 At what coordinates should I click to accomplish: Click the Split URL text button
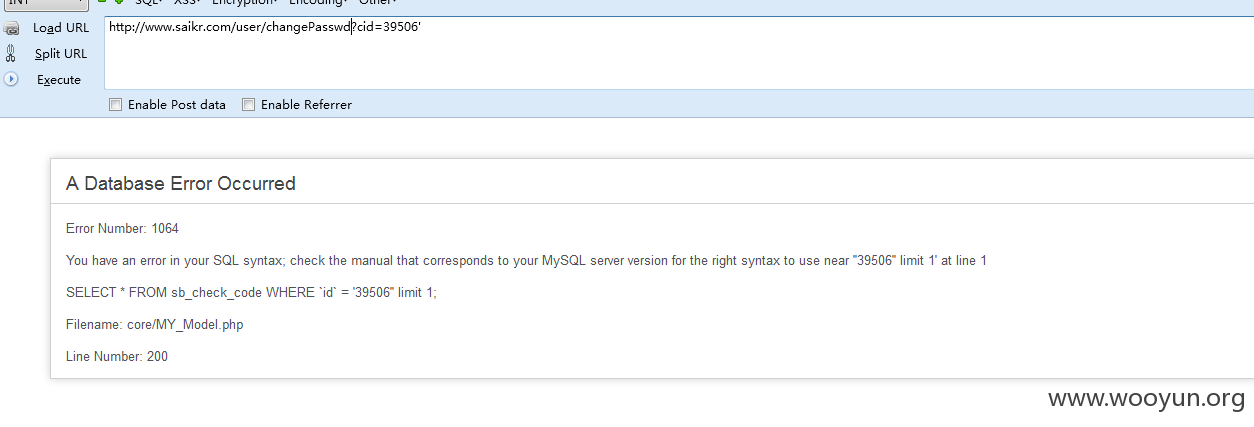[x=61, y=54]
